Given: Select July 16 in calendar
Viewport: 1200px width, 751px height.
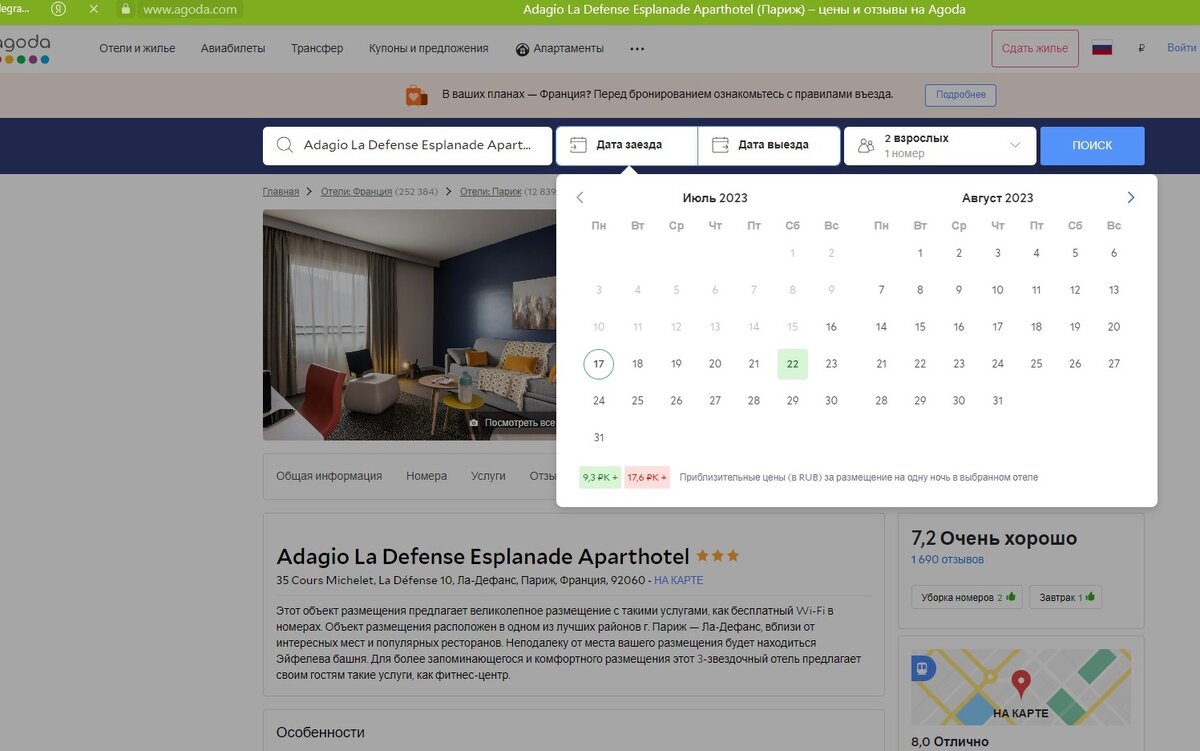Looking at the screenshot, I should 831,327.
